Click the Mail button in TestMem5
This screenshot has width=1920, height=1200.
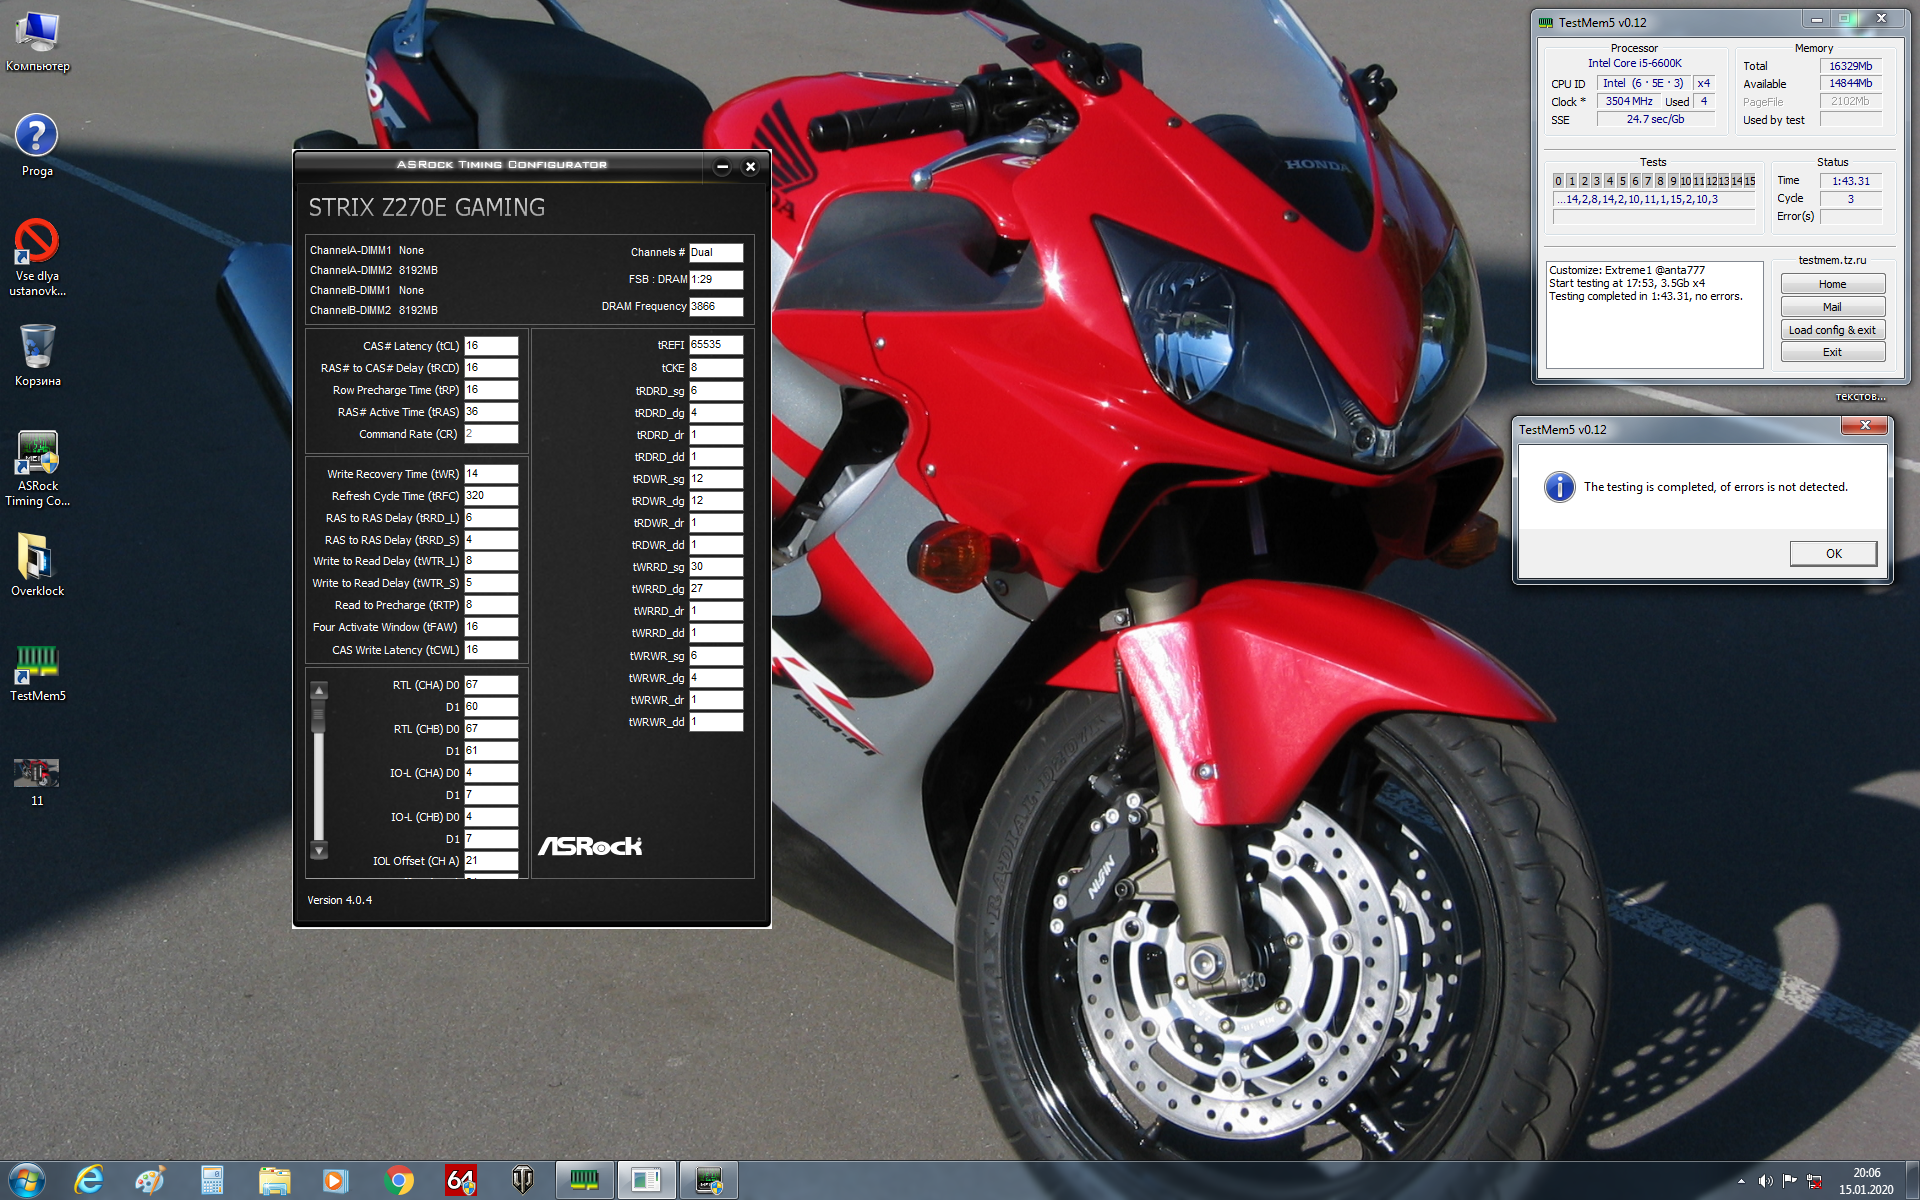(1832, 307)
